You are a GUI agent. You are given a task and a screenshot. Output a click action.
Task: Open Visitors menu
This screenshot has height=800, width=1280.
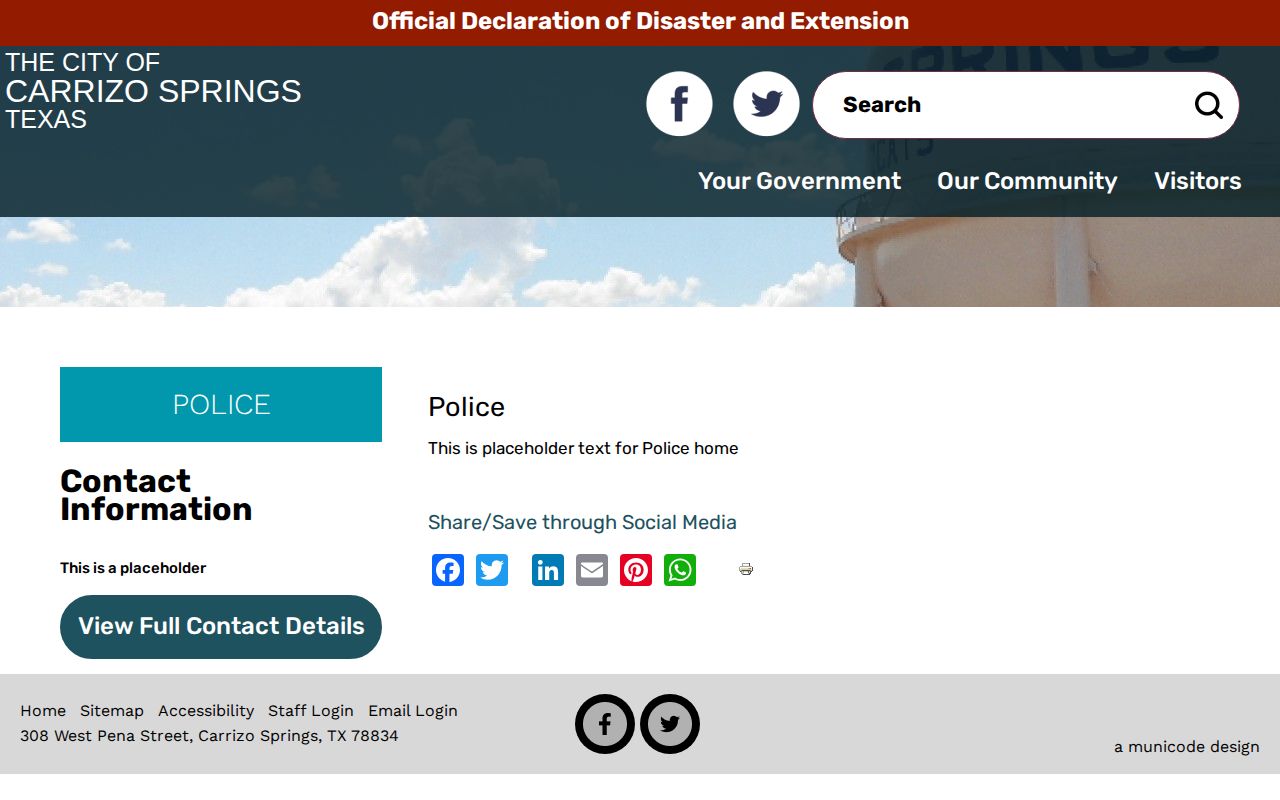point(1198,181)
